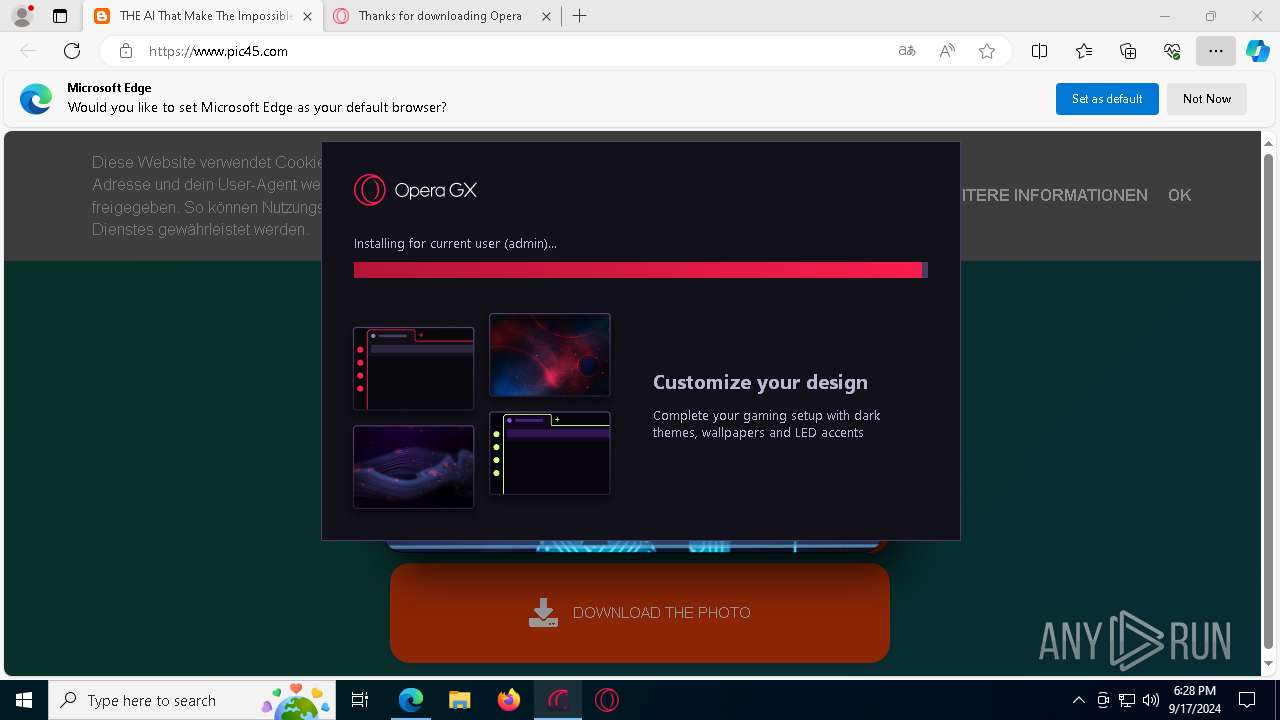Open the Opera taskbar icon
Image resolution: width=1280 pixels, height=720 pixels.
tap(607, 700)
